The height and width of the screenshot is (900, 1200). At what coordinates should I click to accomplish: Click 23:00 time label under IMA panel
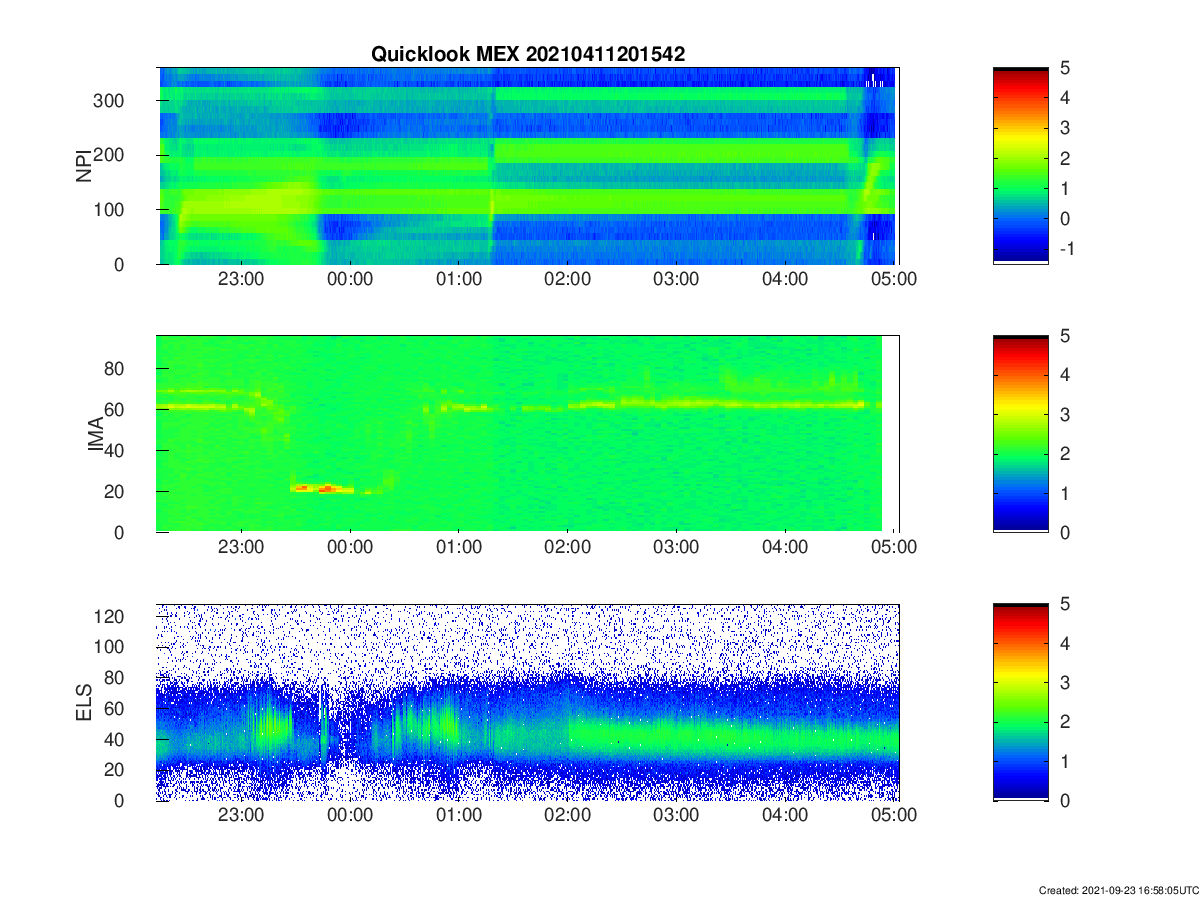[240, 548]
